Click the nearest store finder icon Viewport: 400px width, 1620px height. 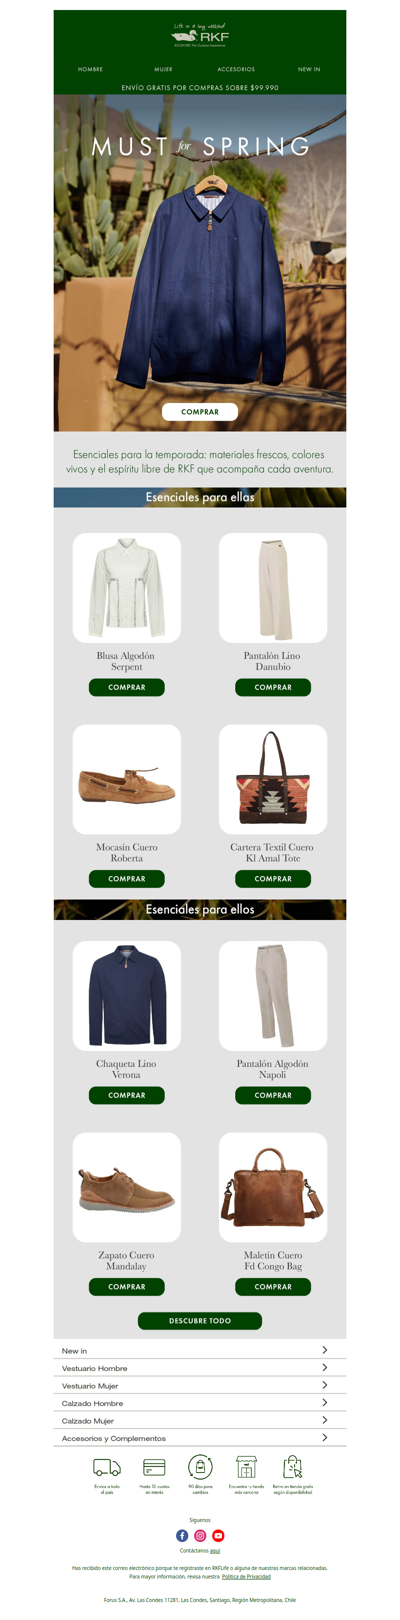coord(246,1466)
